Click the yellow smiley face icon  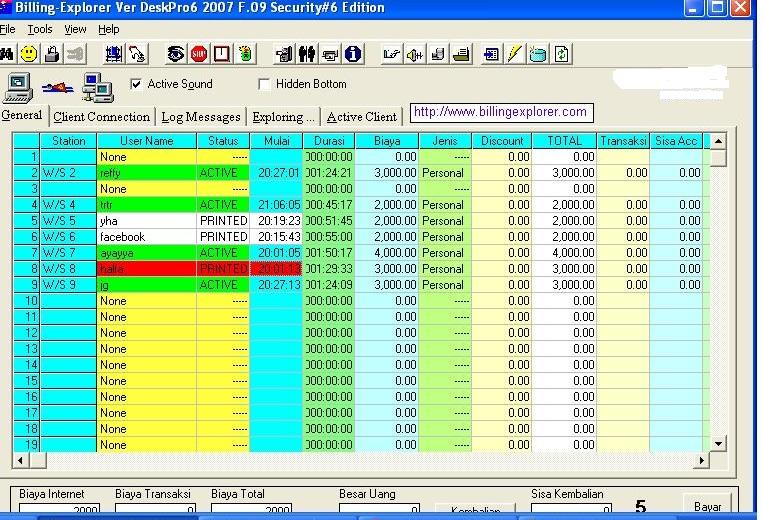click(29, 54)
